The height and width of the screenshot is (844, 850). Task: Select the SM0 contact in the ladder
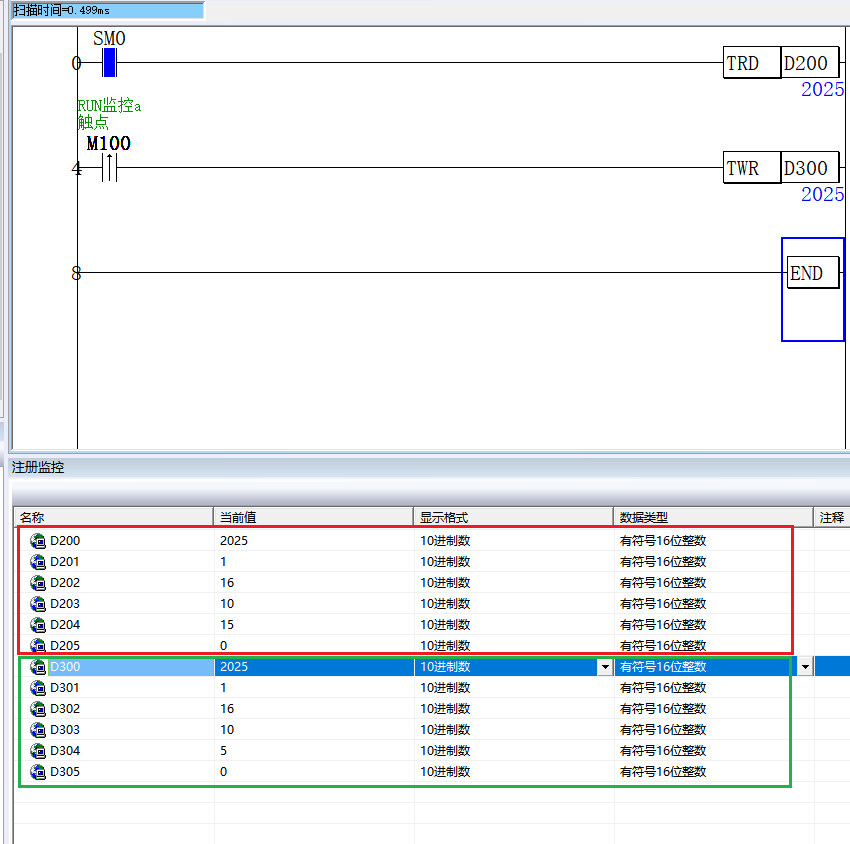tap(110, 63)
